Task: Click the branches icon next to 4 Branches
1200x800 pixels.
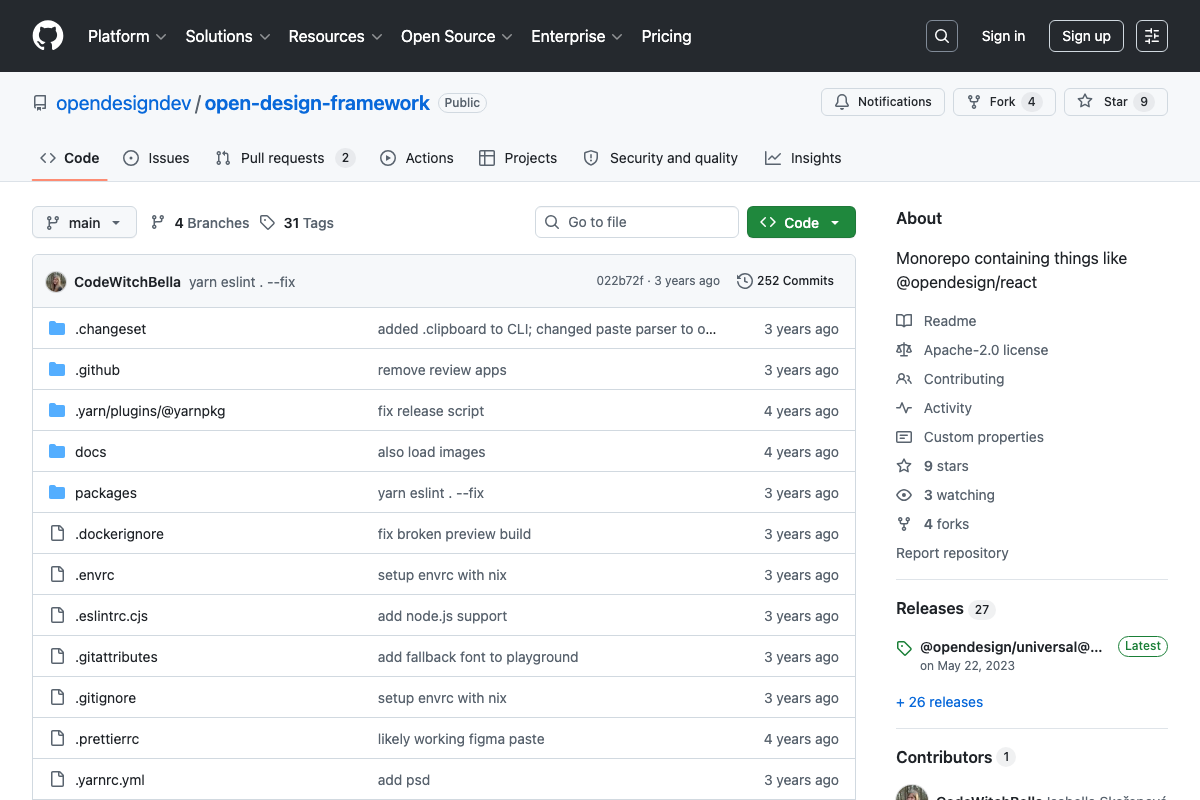Action: tap(158, 223)
